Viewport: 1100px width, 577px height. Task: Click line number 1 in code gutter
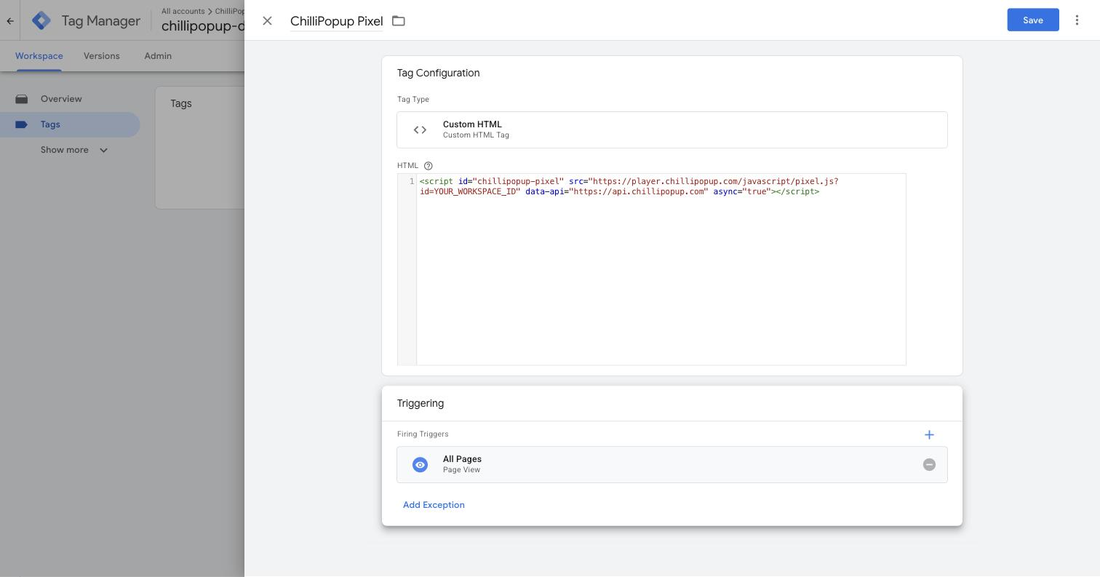412,181
